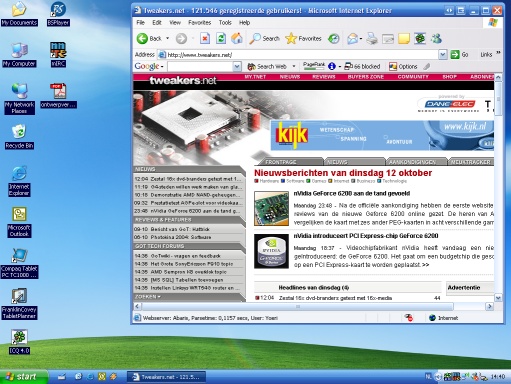The height and width of the screenshot is (384, 511).
Task: Click Google toolbar Search Web button
Action: pyautogui.click(x=267, y=66)
